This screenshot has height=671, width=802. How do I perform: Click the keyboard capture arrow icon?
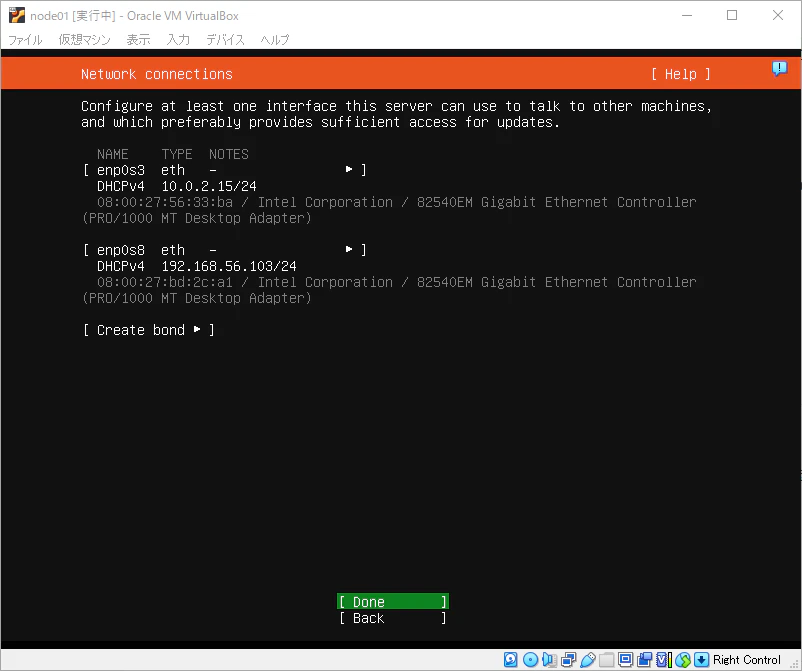[x=701, y=659]
